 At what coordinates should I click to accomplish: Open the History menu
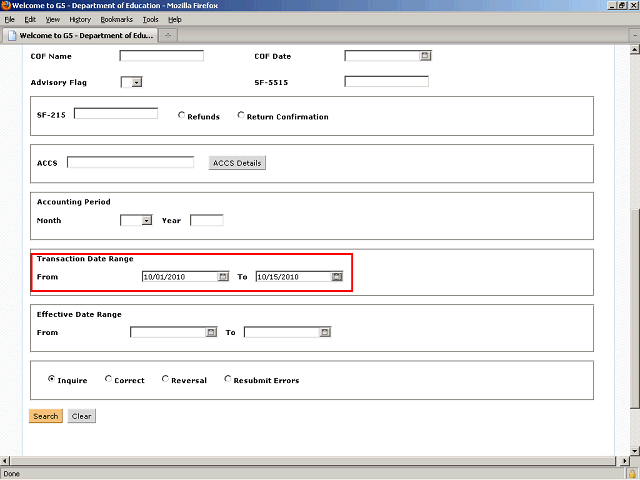tap(80, 20)
